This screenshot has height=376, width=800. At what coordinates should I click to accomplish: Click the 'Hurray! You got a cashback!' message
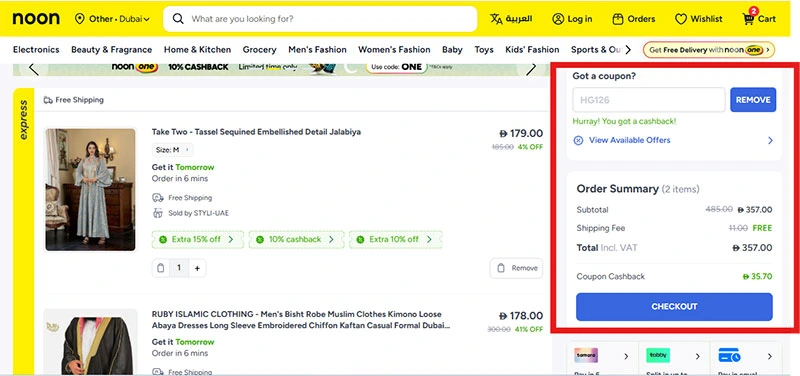click(x=624, y=121)
